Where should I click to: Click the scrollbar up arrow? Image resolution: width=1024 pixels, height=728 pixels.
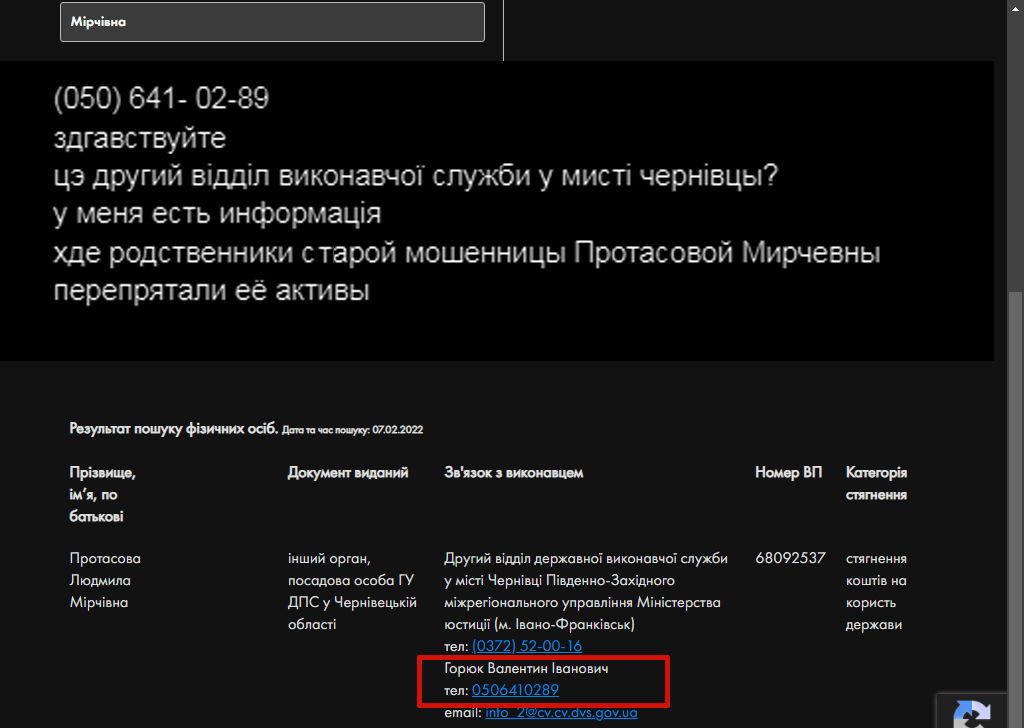point(1016,6)
